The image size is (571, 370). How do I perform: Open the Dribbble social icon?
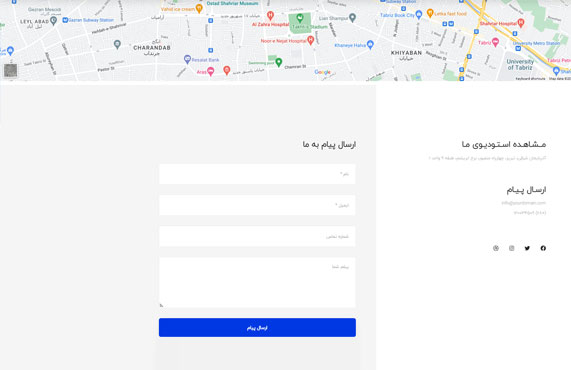point(496,248)
